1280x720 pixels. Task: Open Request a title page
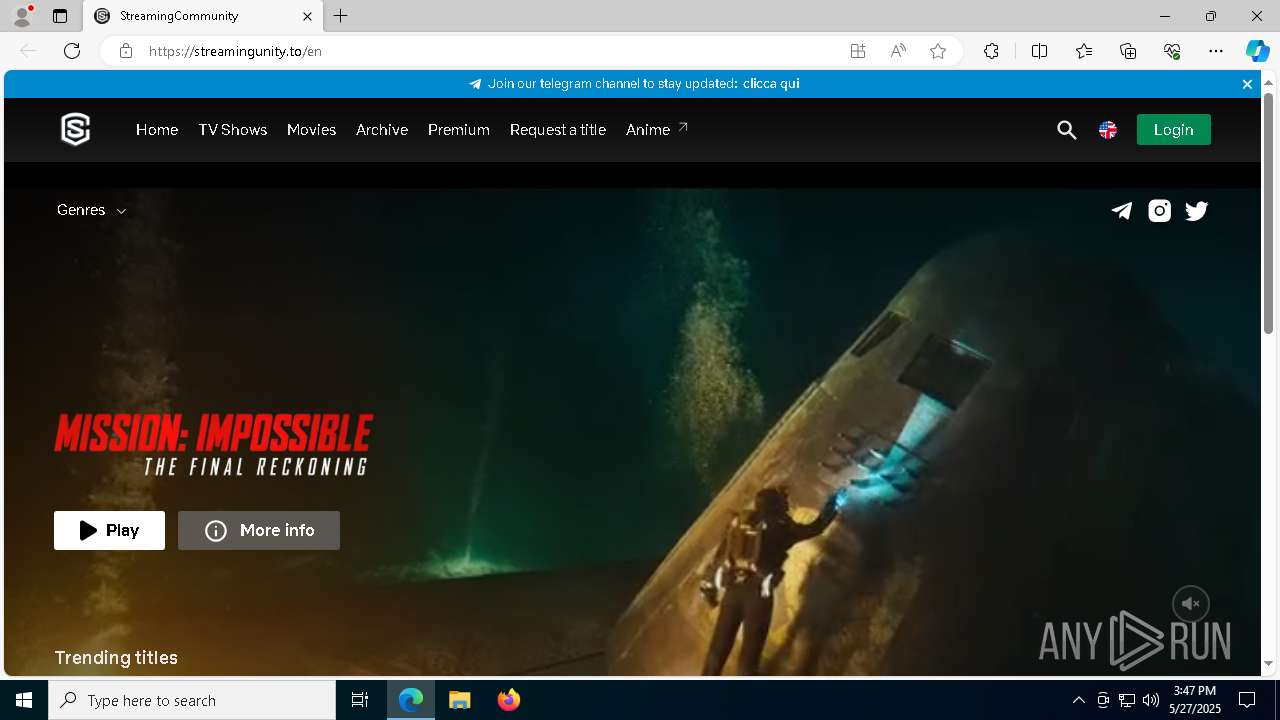click(x=558, y=130)
